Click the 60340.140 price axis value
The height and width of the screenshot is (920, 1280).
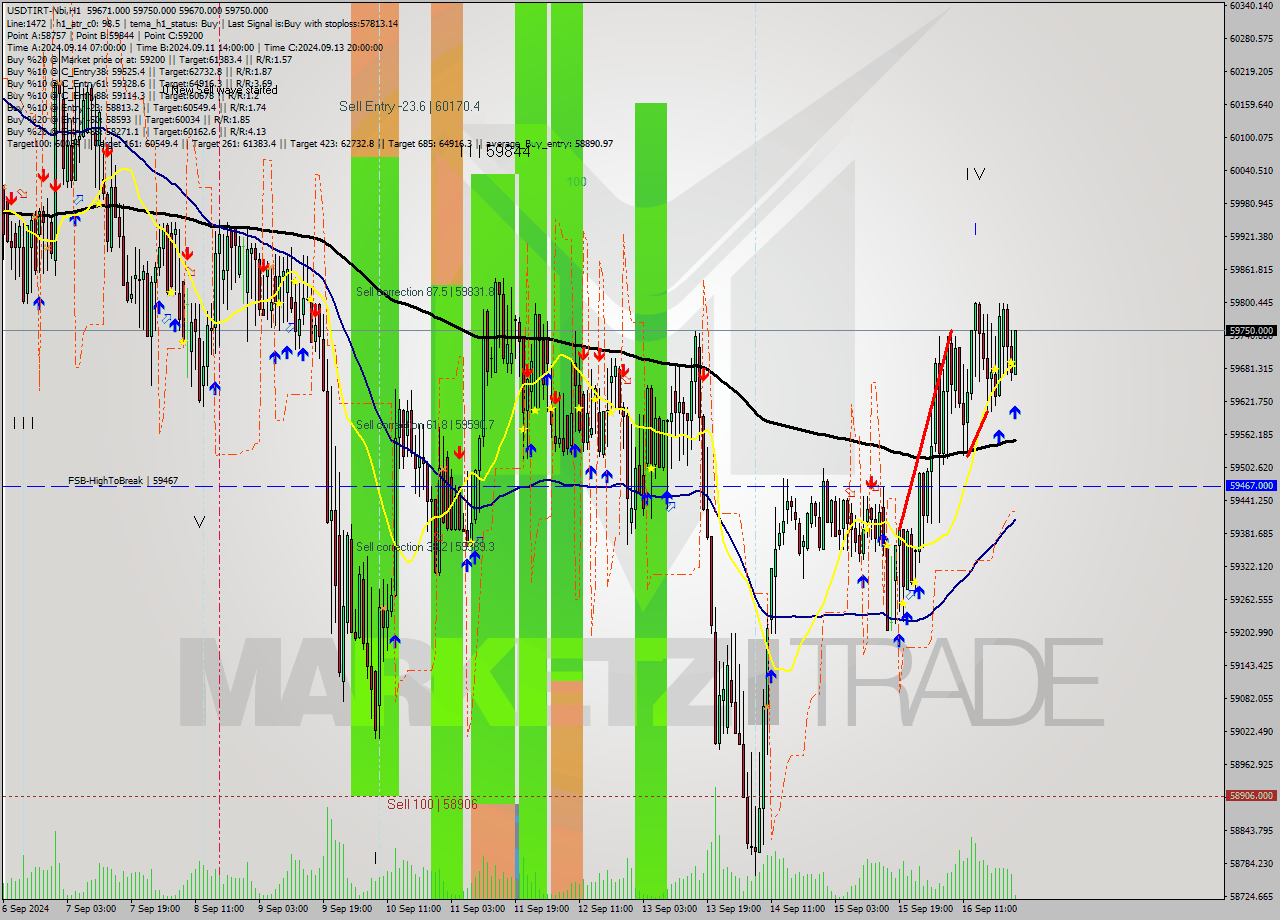(x=1252, y=5)
